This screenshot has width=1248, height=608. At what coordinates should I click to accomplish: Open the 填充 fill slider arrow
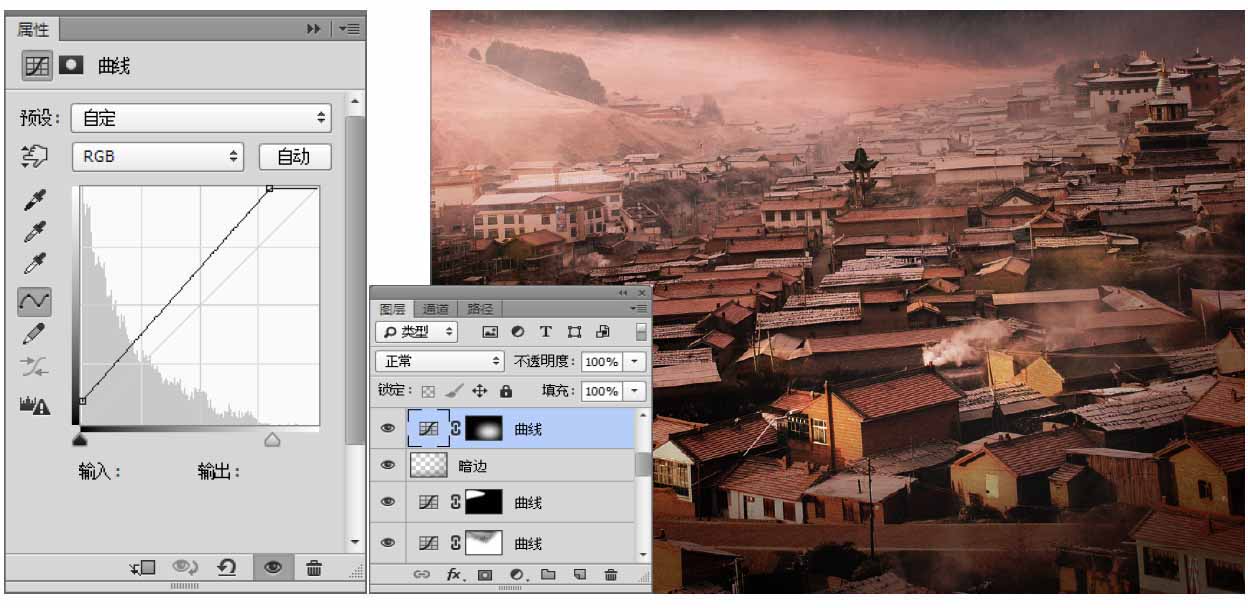click(635, 391)
